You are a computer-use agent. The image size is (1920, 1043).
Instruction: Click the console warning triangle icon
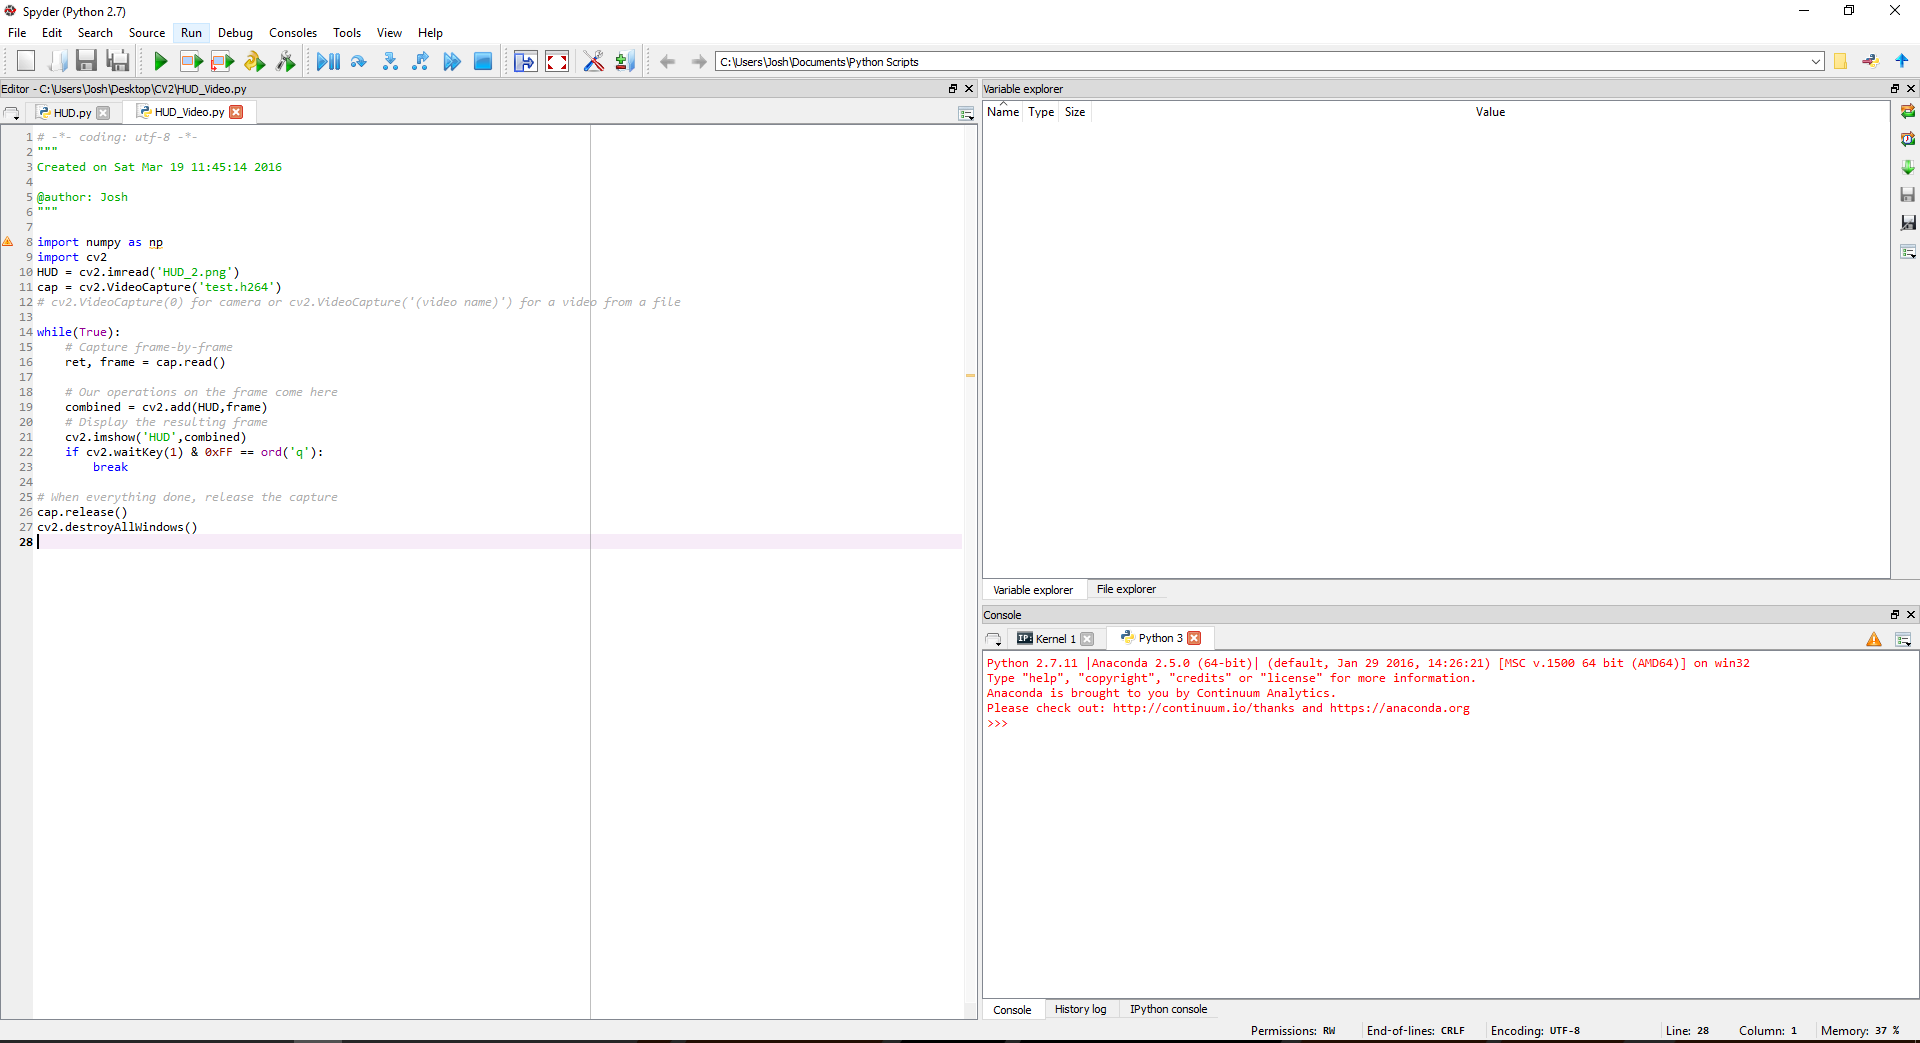1874,640
